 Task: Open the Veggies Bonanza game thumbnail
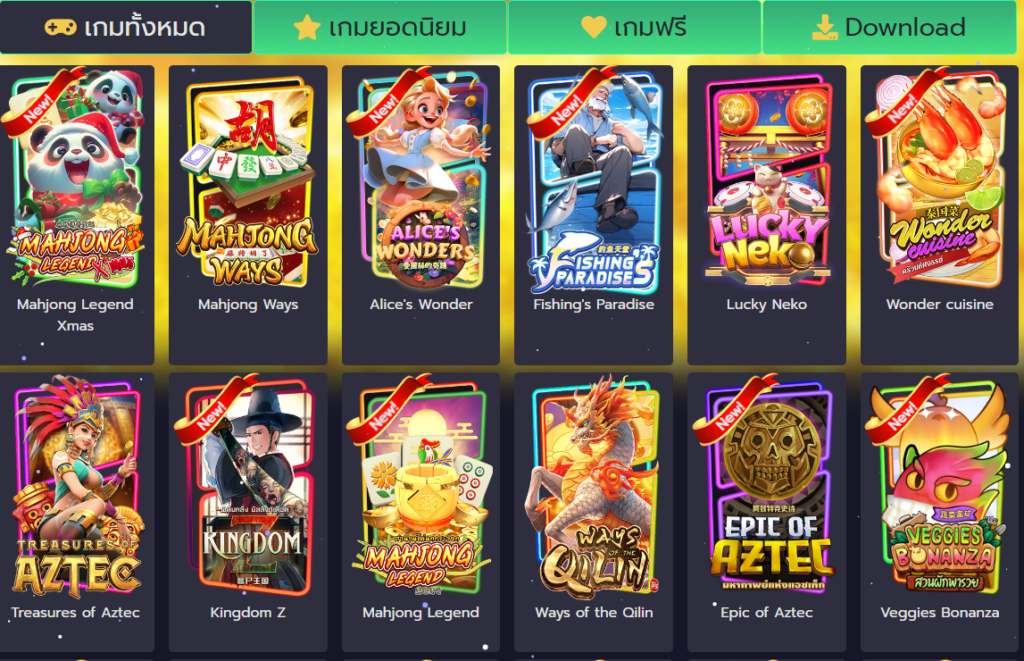(x=939, y=488)
